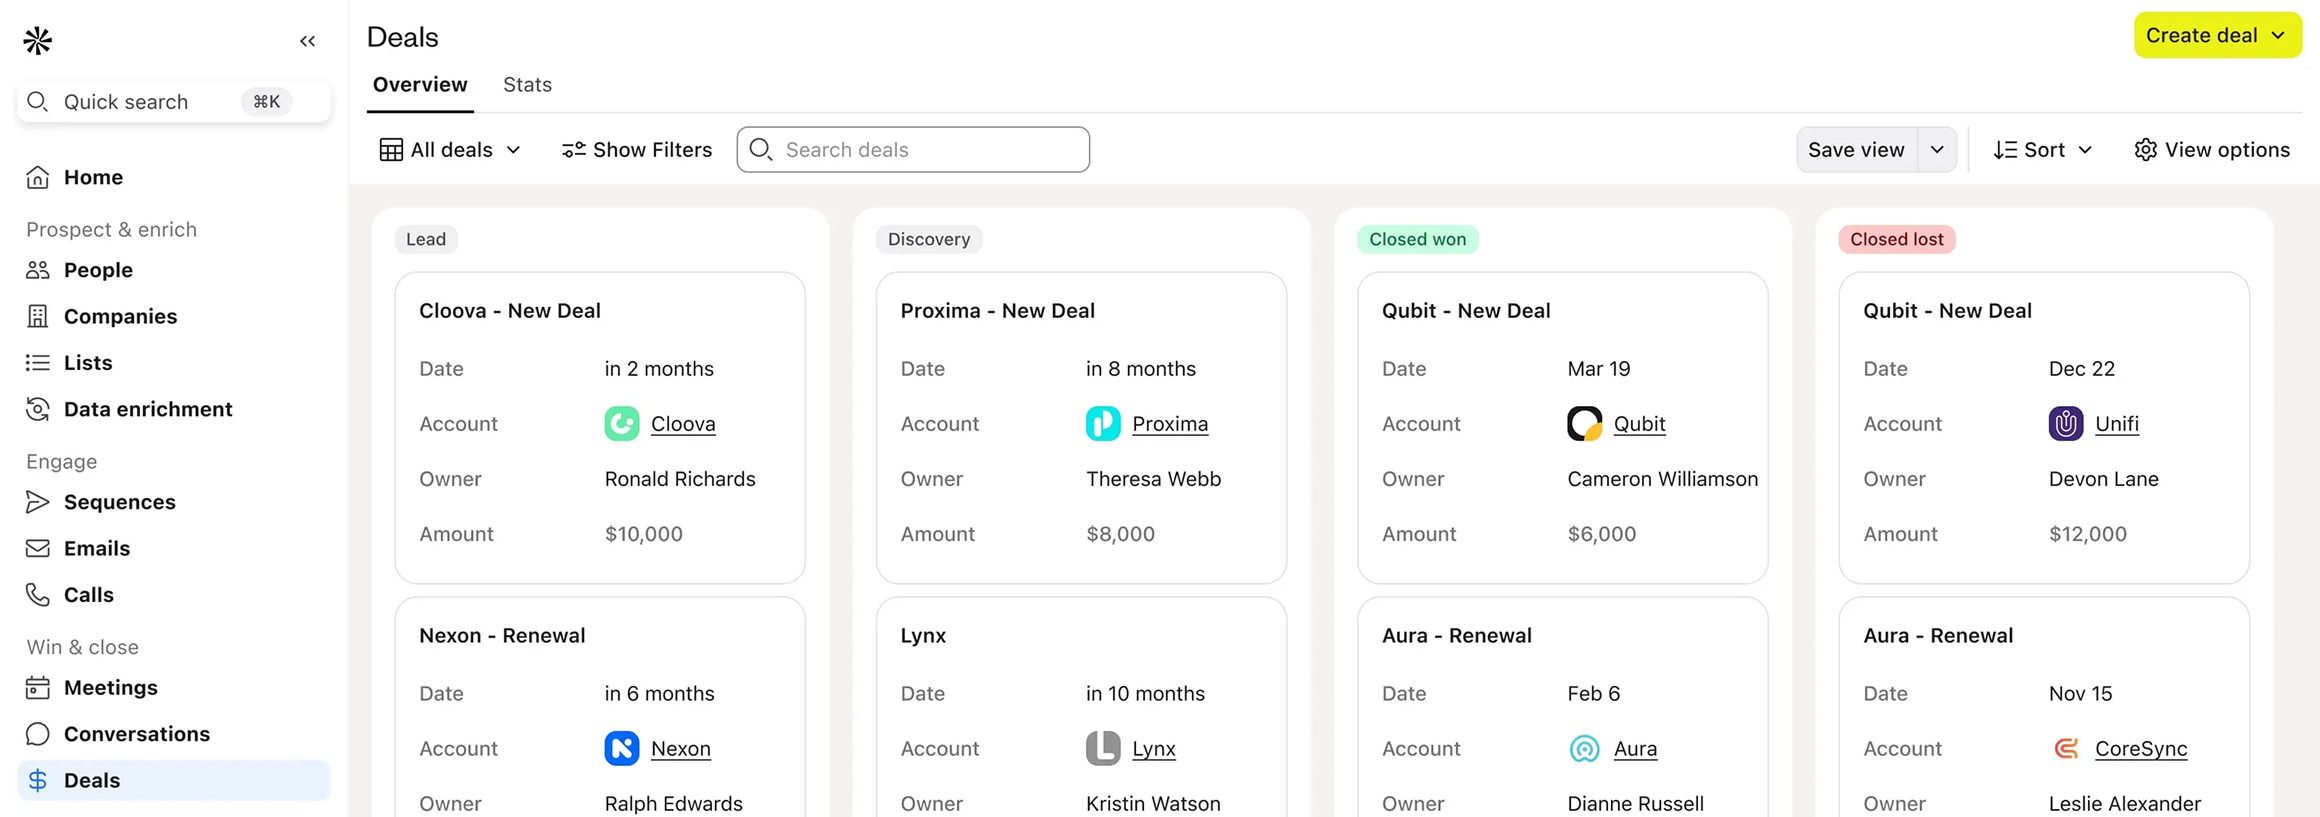
Task: Click the Qubit account logo
Action: coord(1585,424)
